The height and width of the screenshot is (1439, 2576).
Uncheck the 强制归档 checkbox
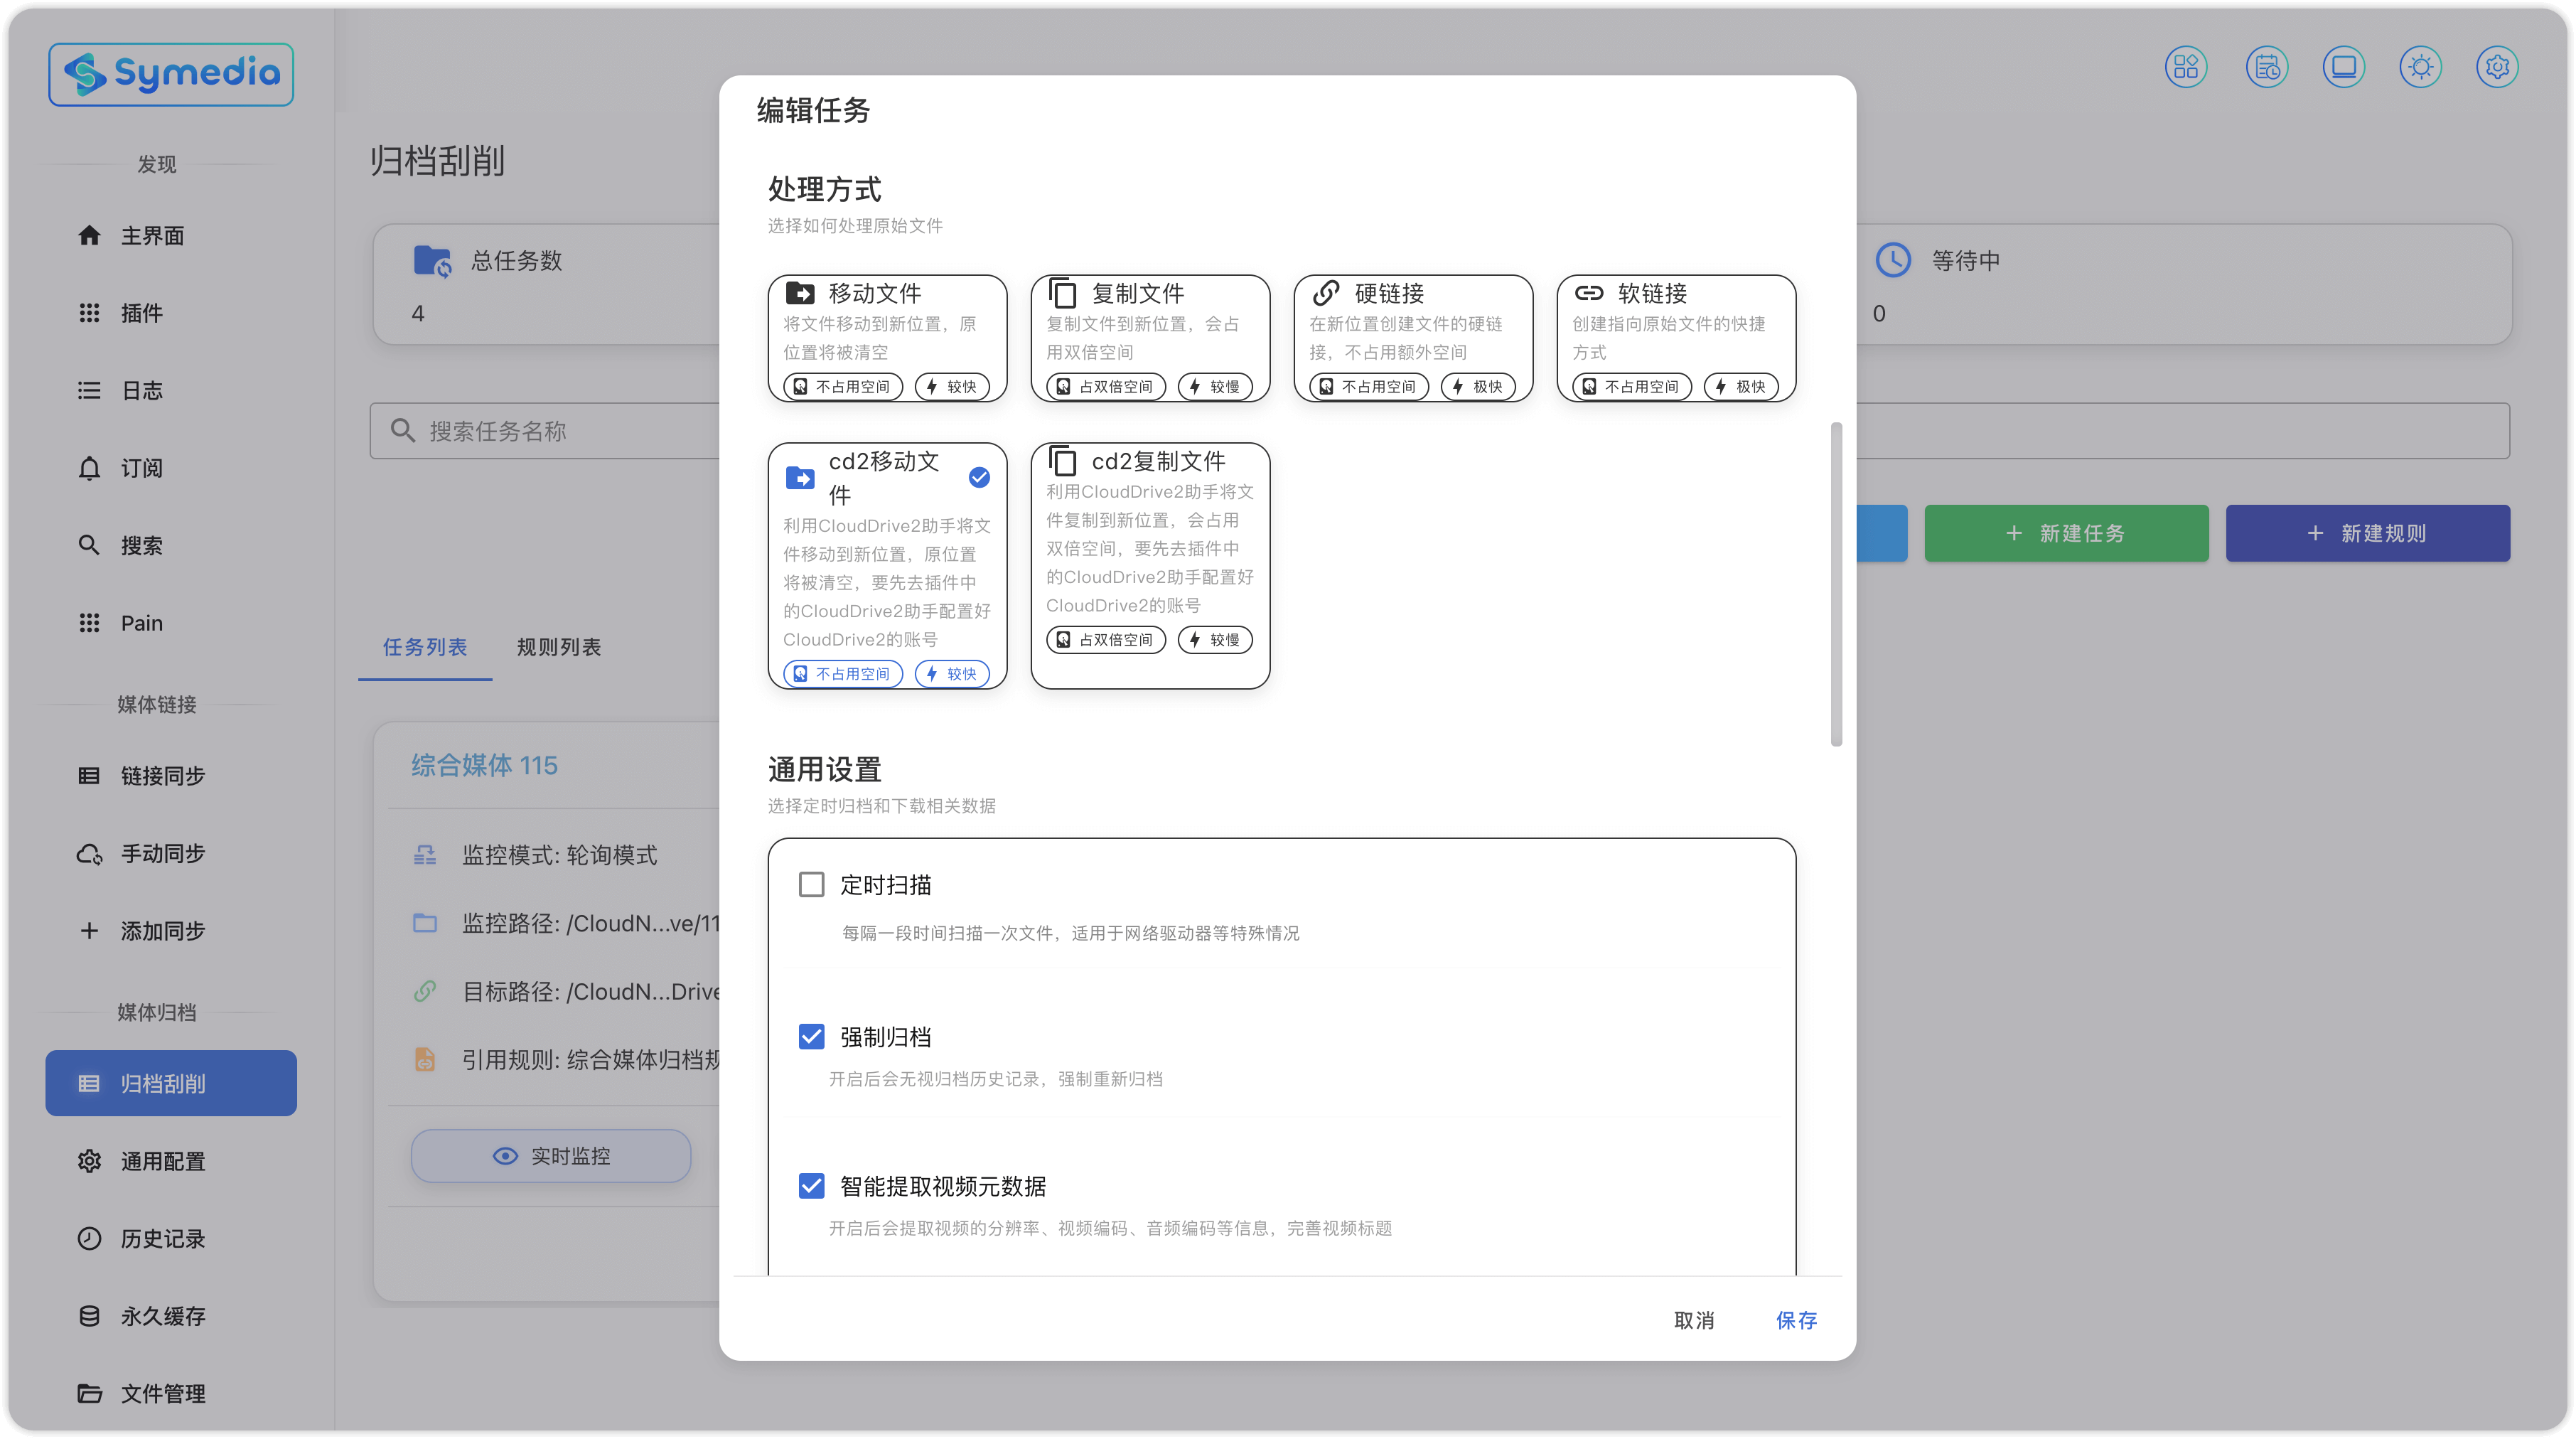pyautogui.click(x=811, y=1037)
